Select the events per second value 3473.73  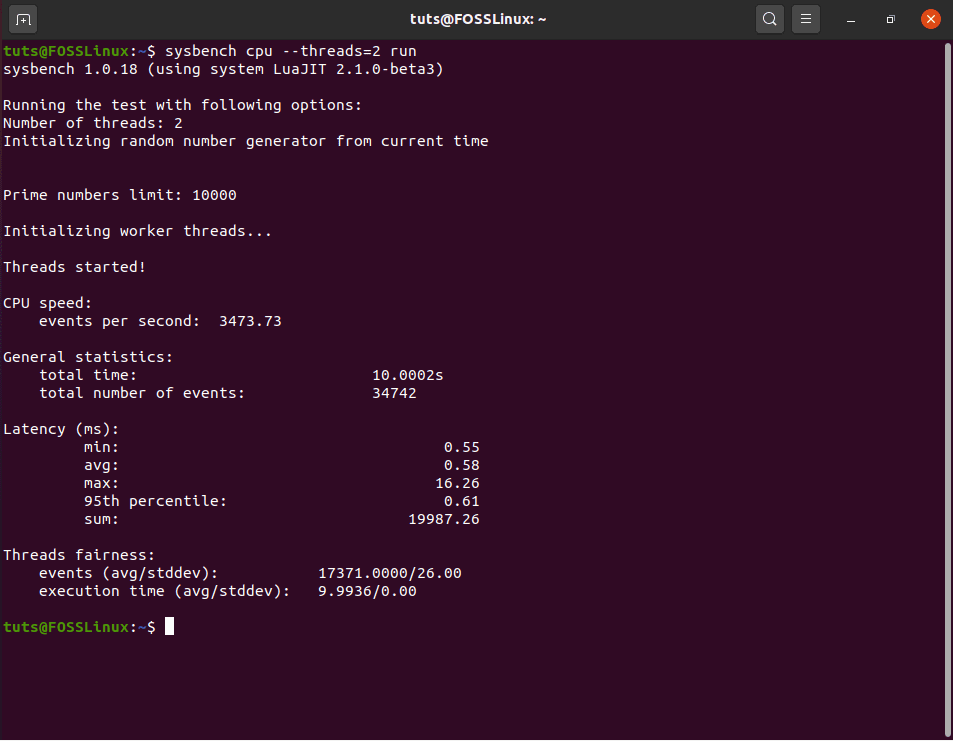(x=251, y=320)
